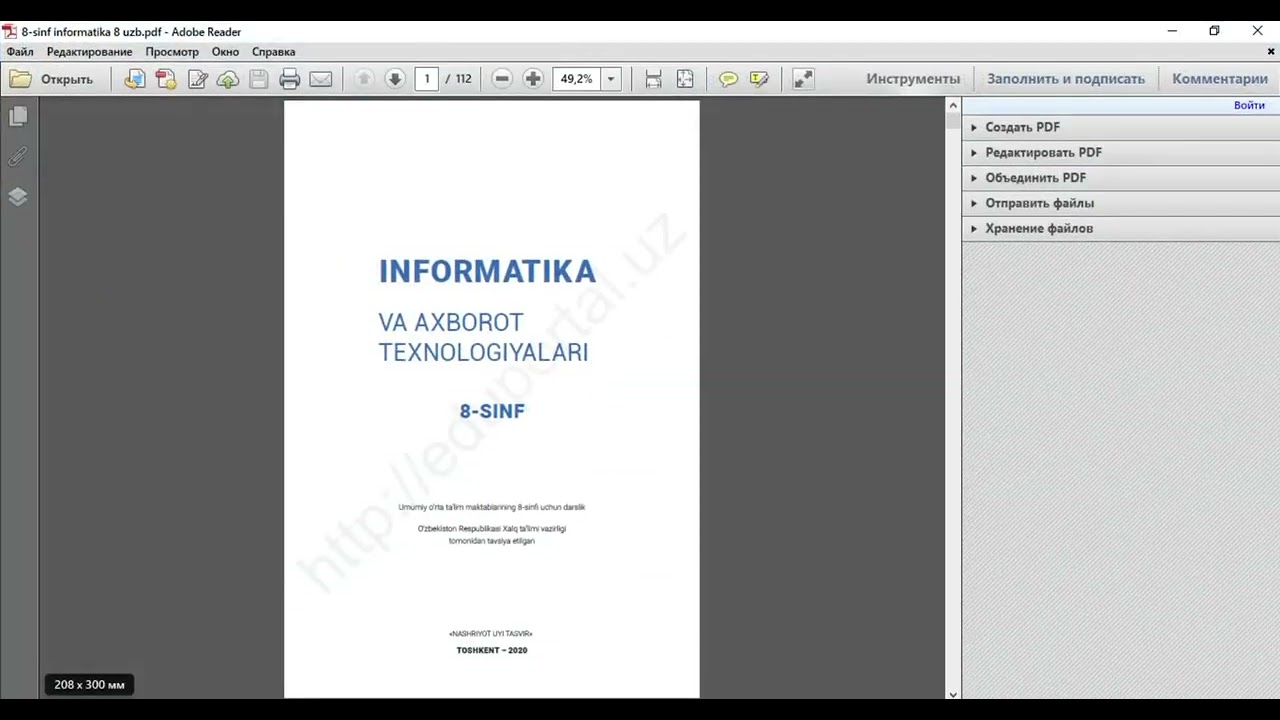The height and width of the screenshot is (720, 1280).
Task: Click the document scrollbar down arrow
Action: [x=953, y=694]
